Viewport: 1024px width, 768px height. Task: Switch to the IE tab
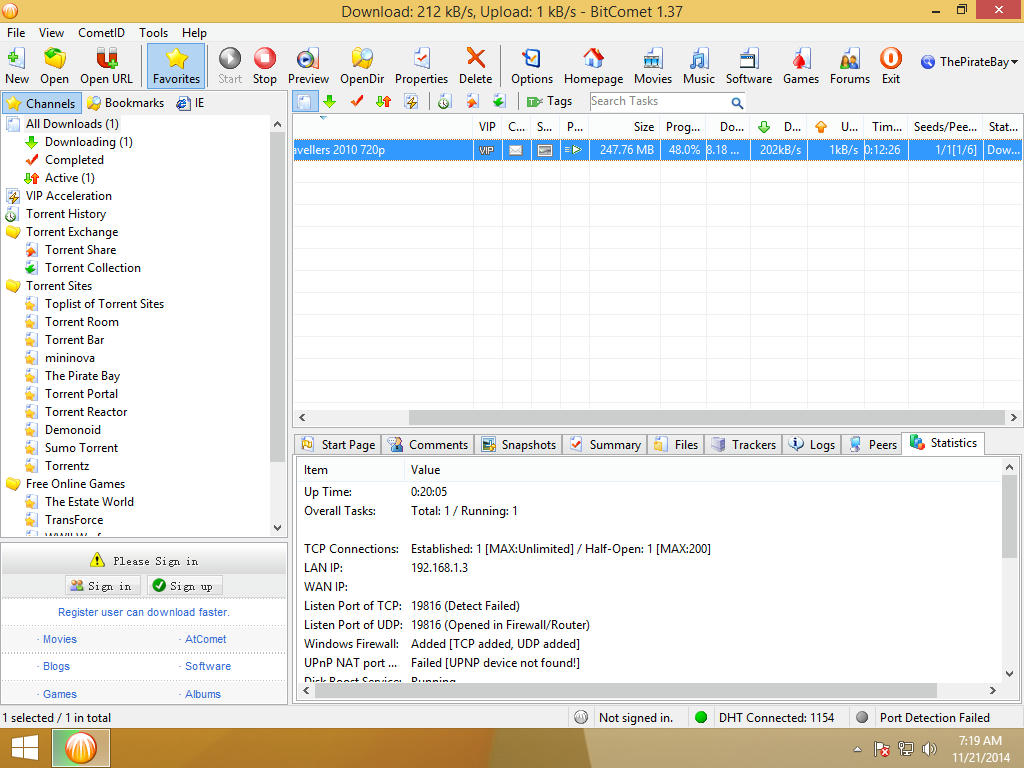[x=191, y=103]
